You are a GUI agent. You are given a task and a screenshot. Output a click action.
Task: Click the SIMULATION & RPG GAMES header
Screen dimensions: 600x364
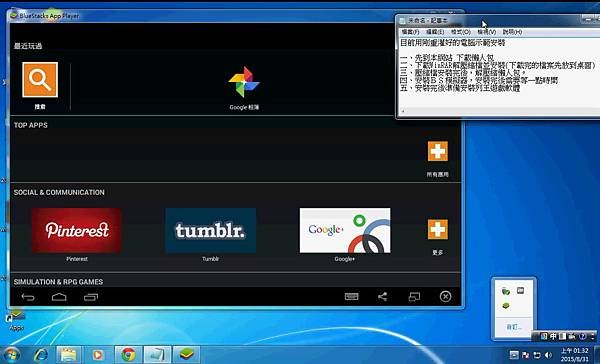pyautogui.click(x=58, y=282)
